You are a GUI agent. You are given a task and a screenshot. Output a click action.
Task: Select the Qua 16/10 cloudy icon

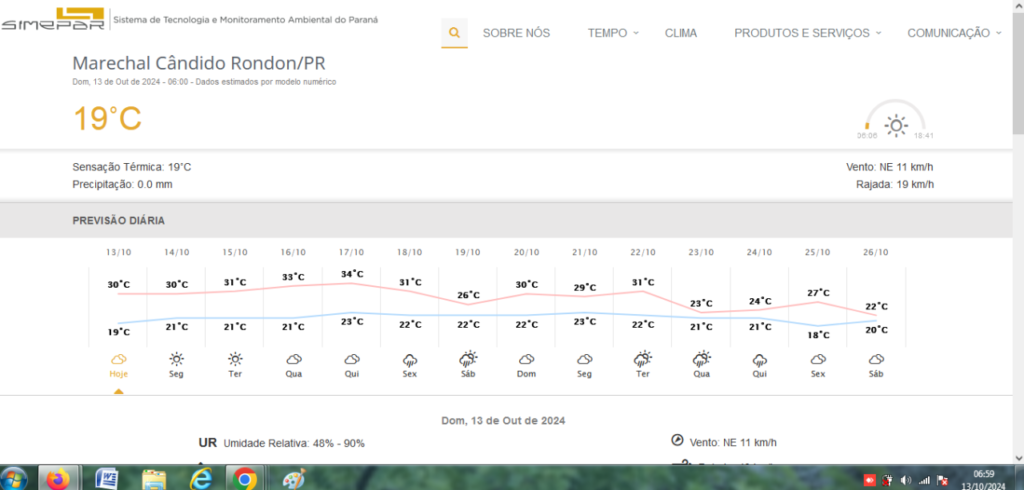(293, 359)
